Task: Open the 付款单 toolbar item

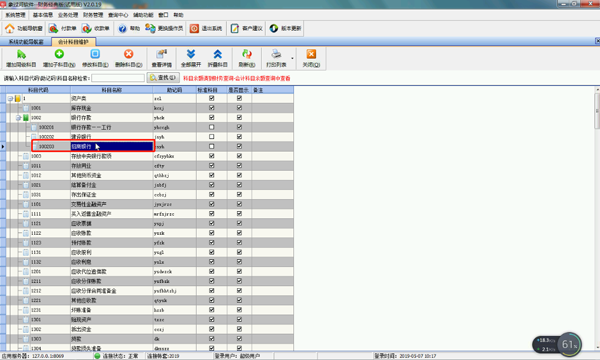Action: (x=63, y=28)
